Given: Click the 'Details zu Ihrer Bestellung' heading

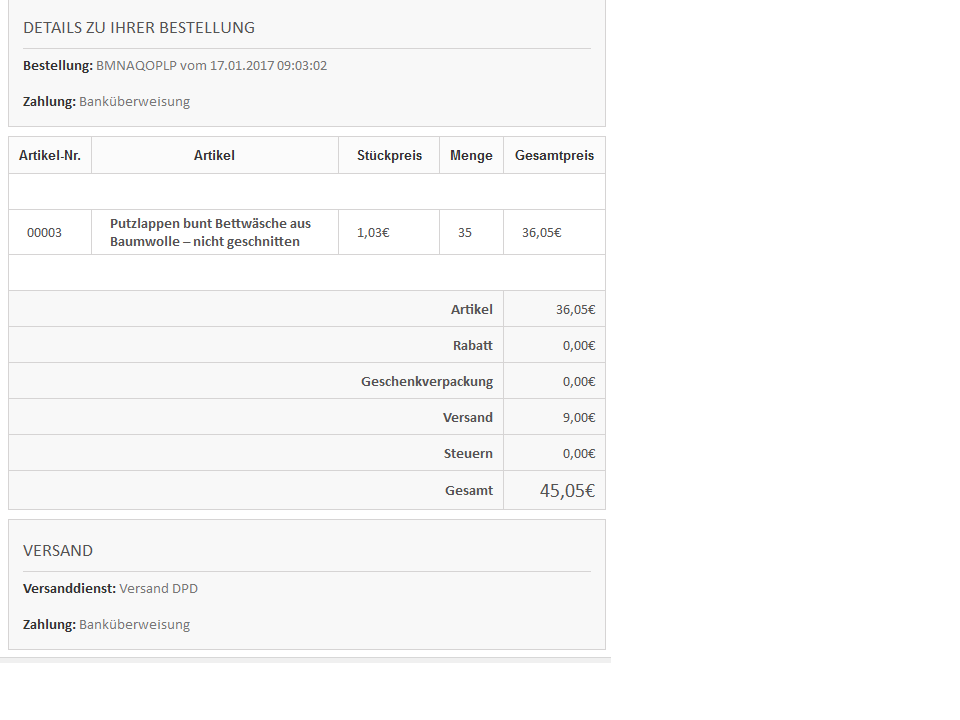Looking at the screenshot, I should click(x=139, y=27).
